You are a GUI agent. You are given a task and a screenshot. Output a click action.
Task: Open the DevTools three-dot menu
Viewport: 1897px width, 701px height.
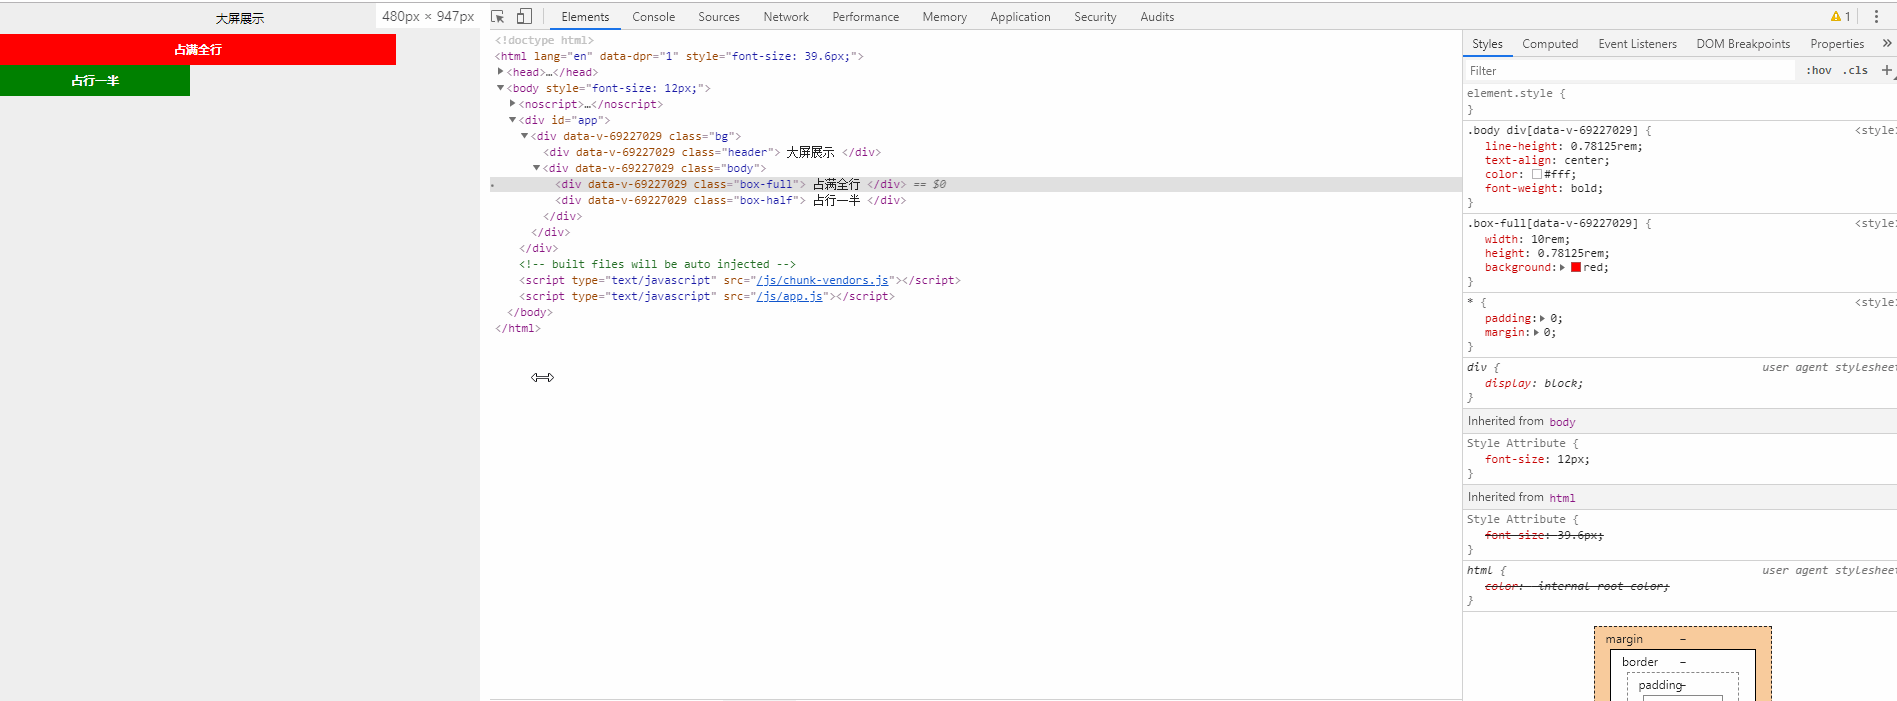[x=1876, y=17]
